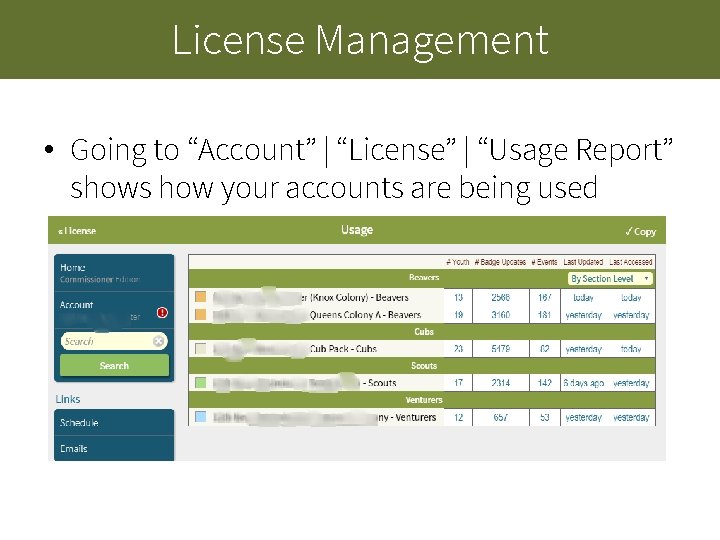Click the Links heading in sidebar
The width and height of the screenshot is (720, 540).
(x=68, y=399)
